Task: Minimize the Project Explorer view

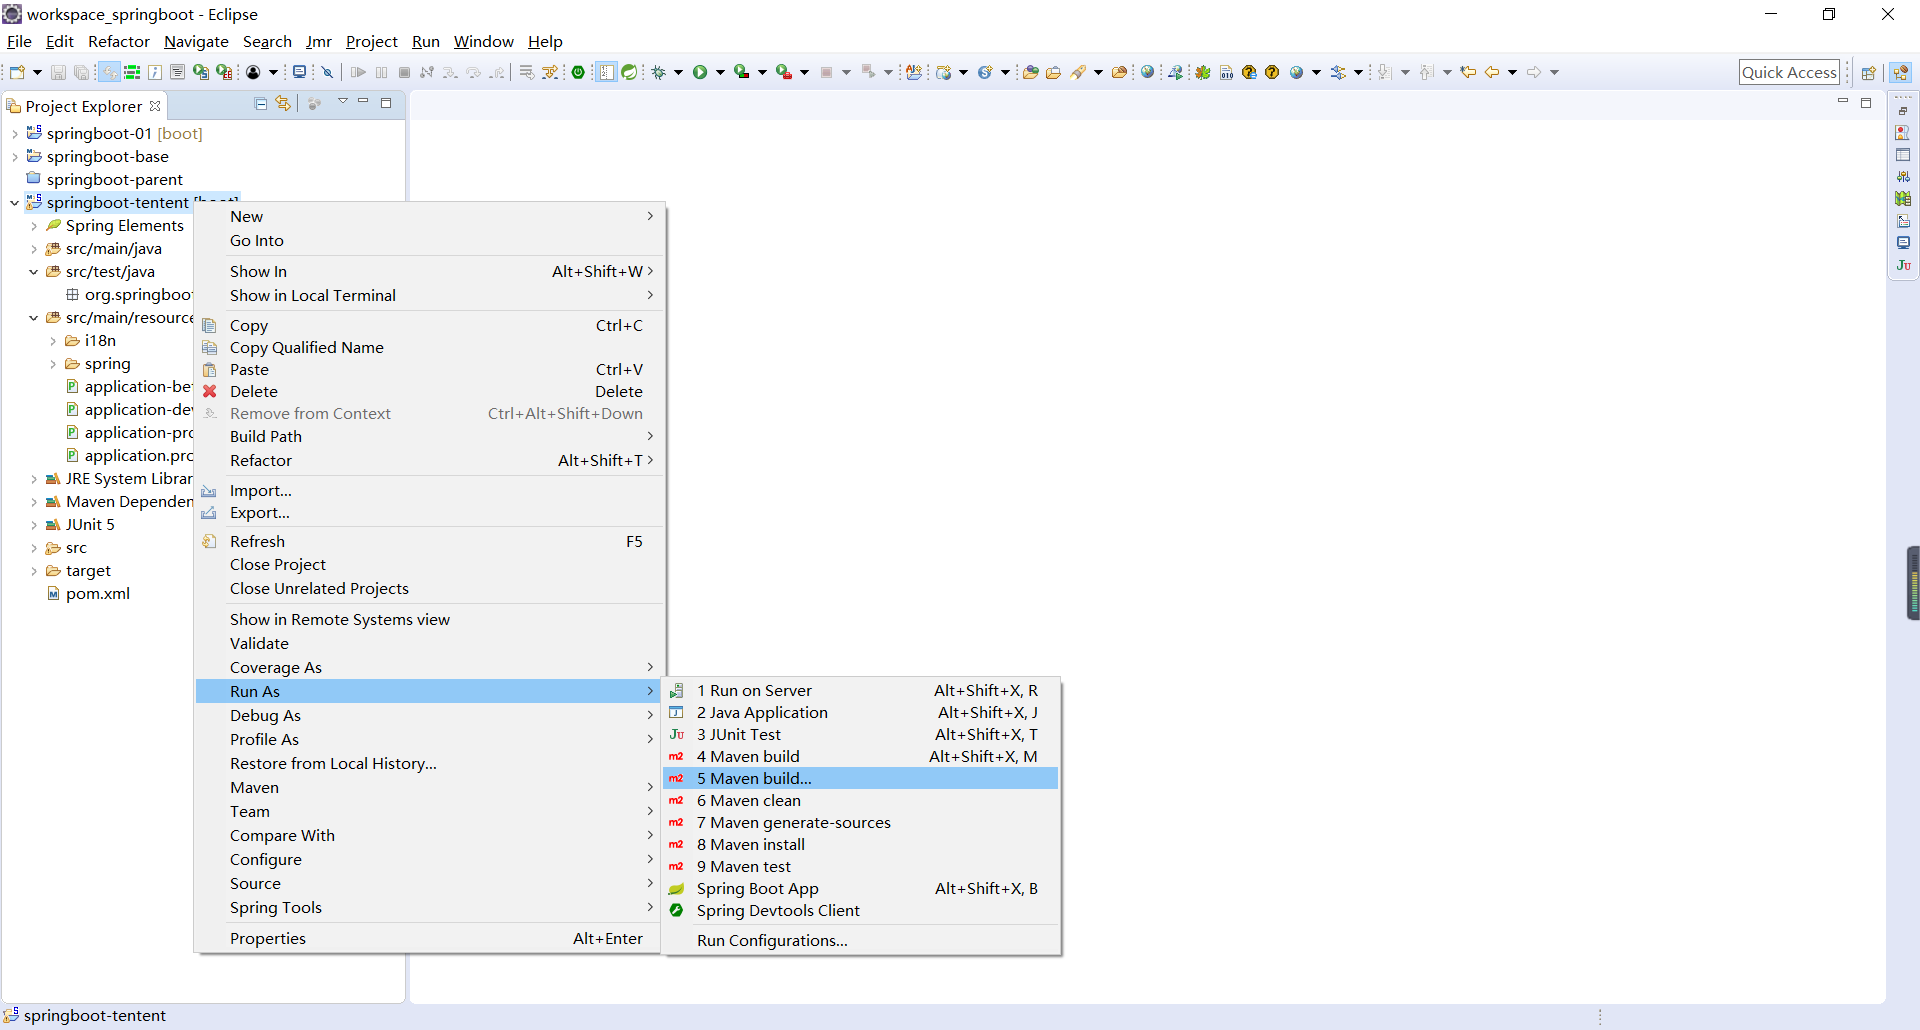Action: click(x=363, y=102)
